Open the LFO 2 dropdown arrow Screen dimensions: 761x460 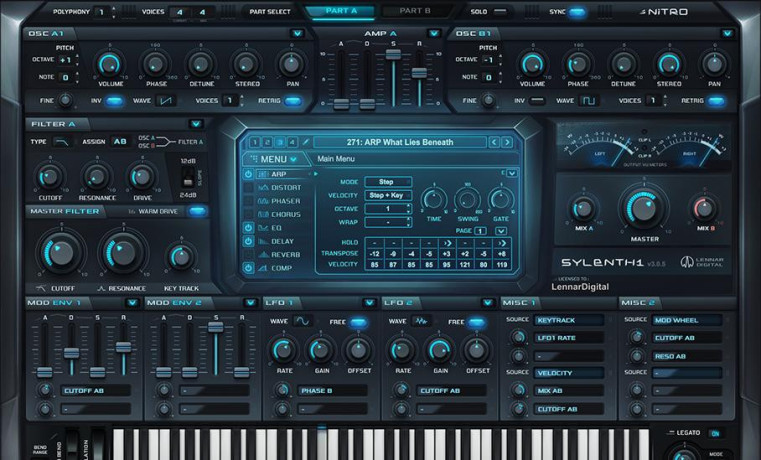[488, 303]
